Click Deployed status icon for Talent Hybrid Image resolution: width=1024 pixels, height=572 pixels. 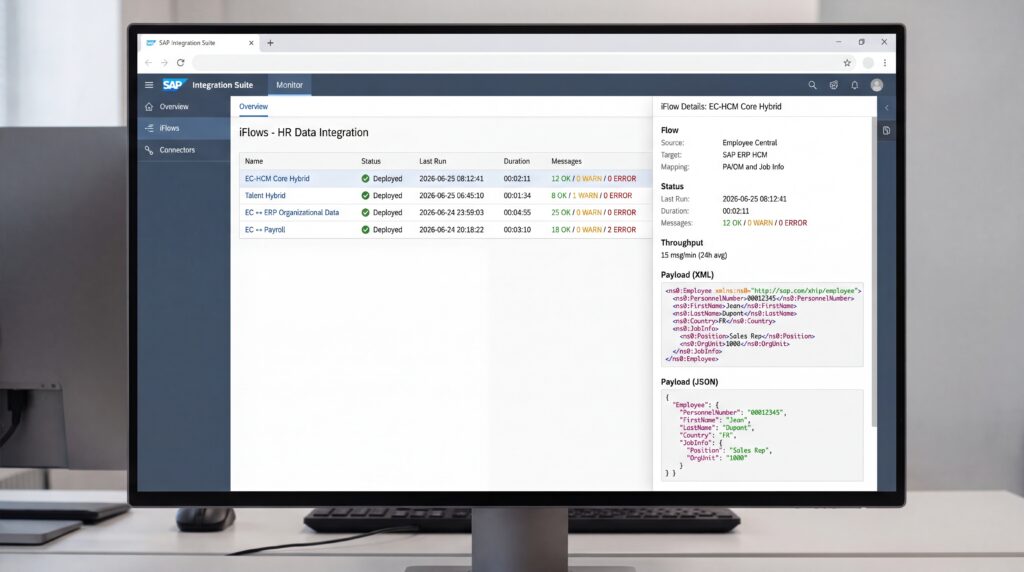point(365,195)
